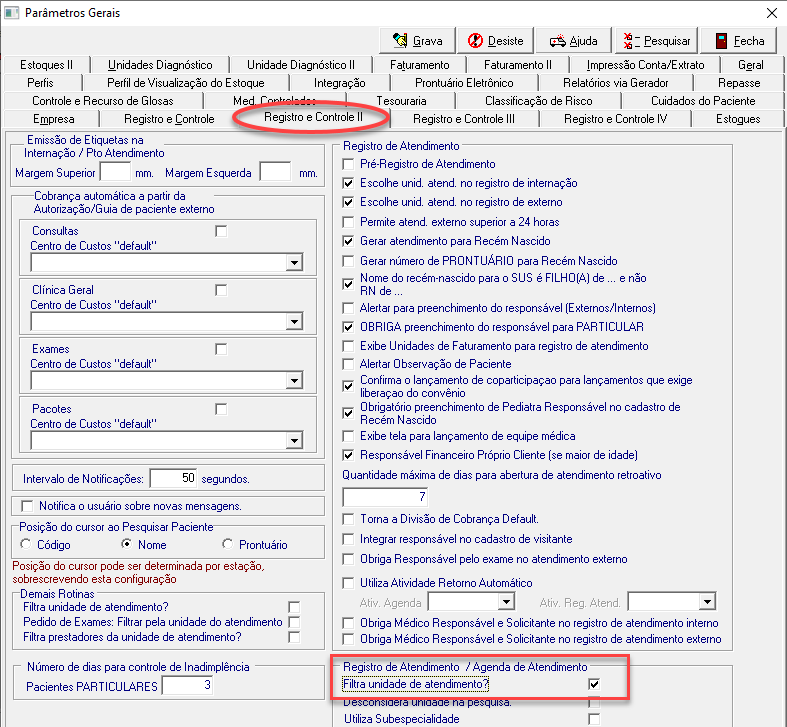The height and width of the screenshot is (727, 787).
Task: Open the Unidades Diagnóstico tab
Action: pyautogui.click(x=160, y=65)
